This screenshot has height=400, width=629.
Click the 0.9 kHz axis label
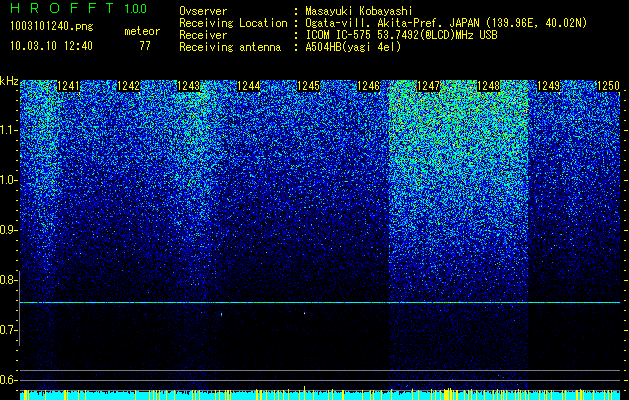click(8, 230)
